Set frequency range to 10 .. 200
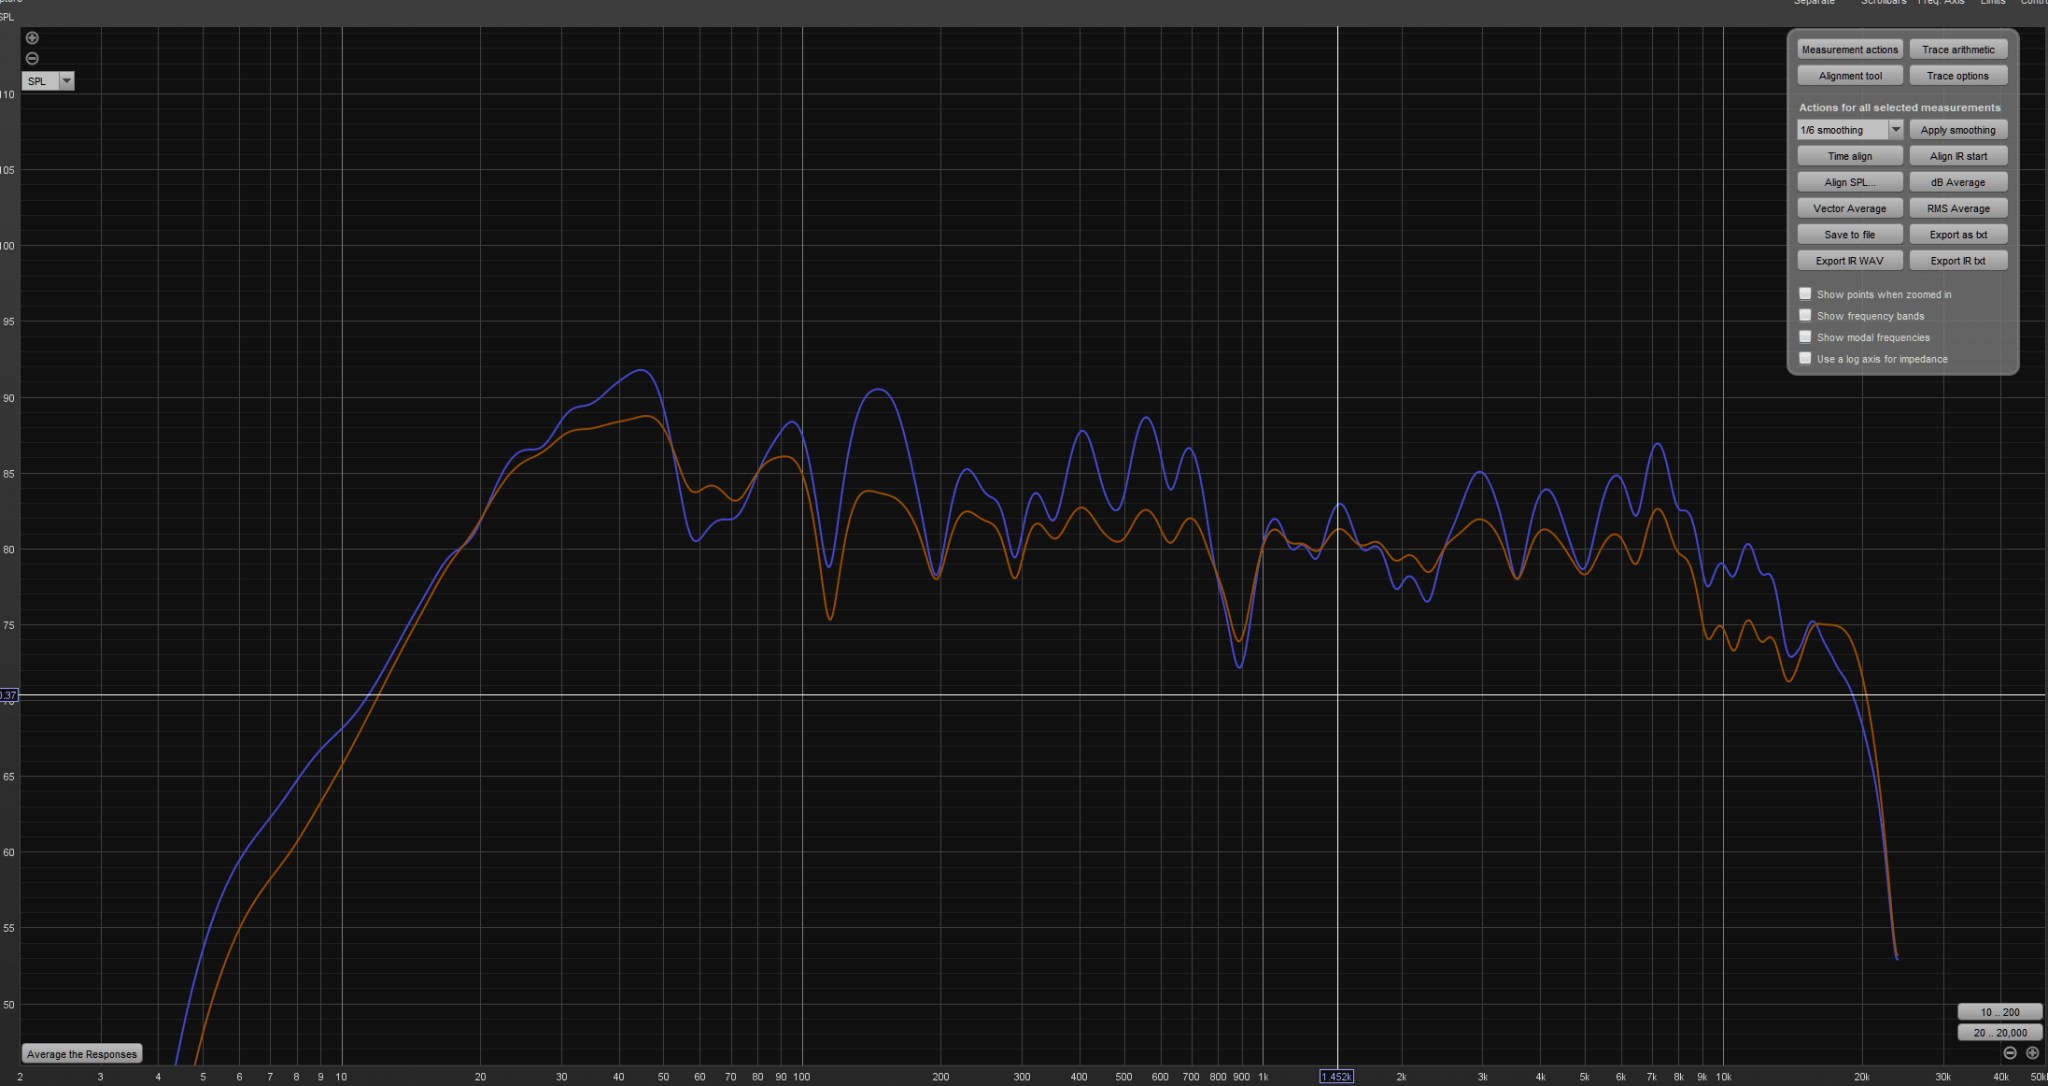The image size is (2048, 1086). pyautogui.click(x=1999, y=1012)
